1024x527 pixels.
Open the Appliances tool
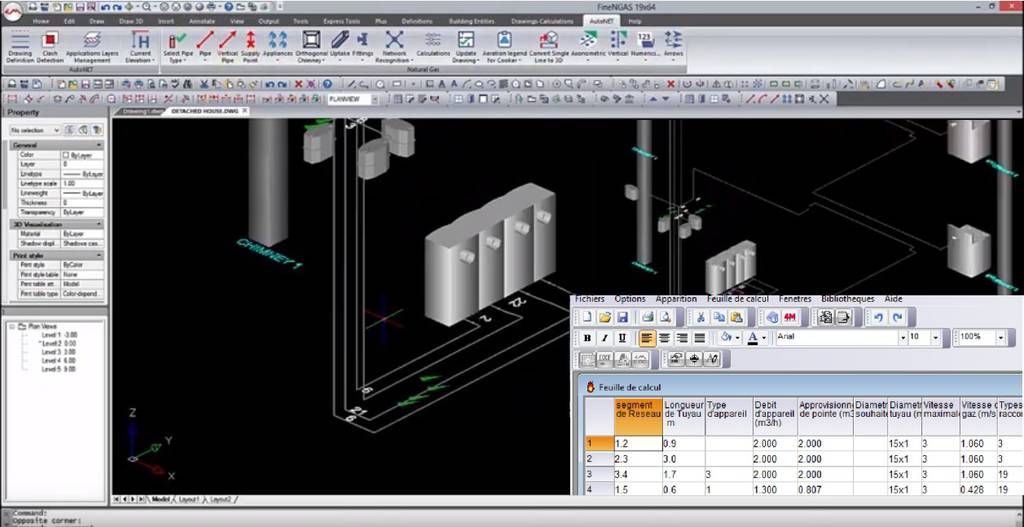coord(278,46)
